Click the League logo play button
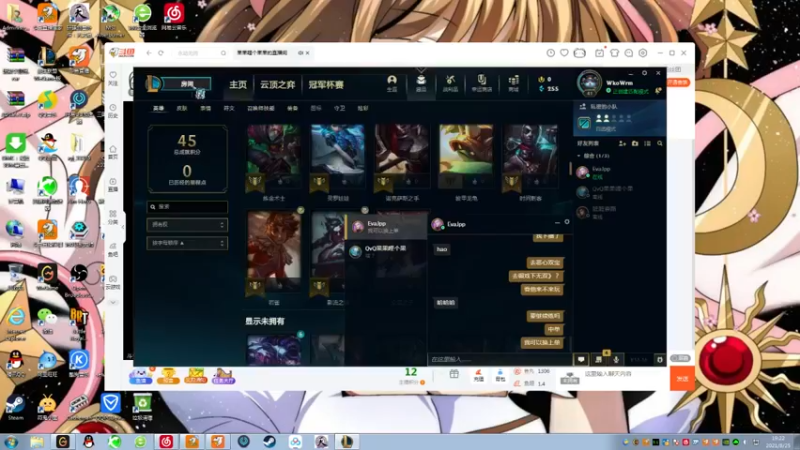 (x=153, y=84)
